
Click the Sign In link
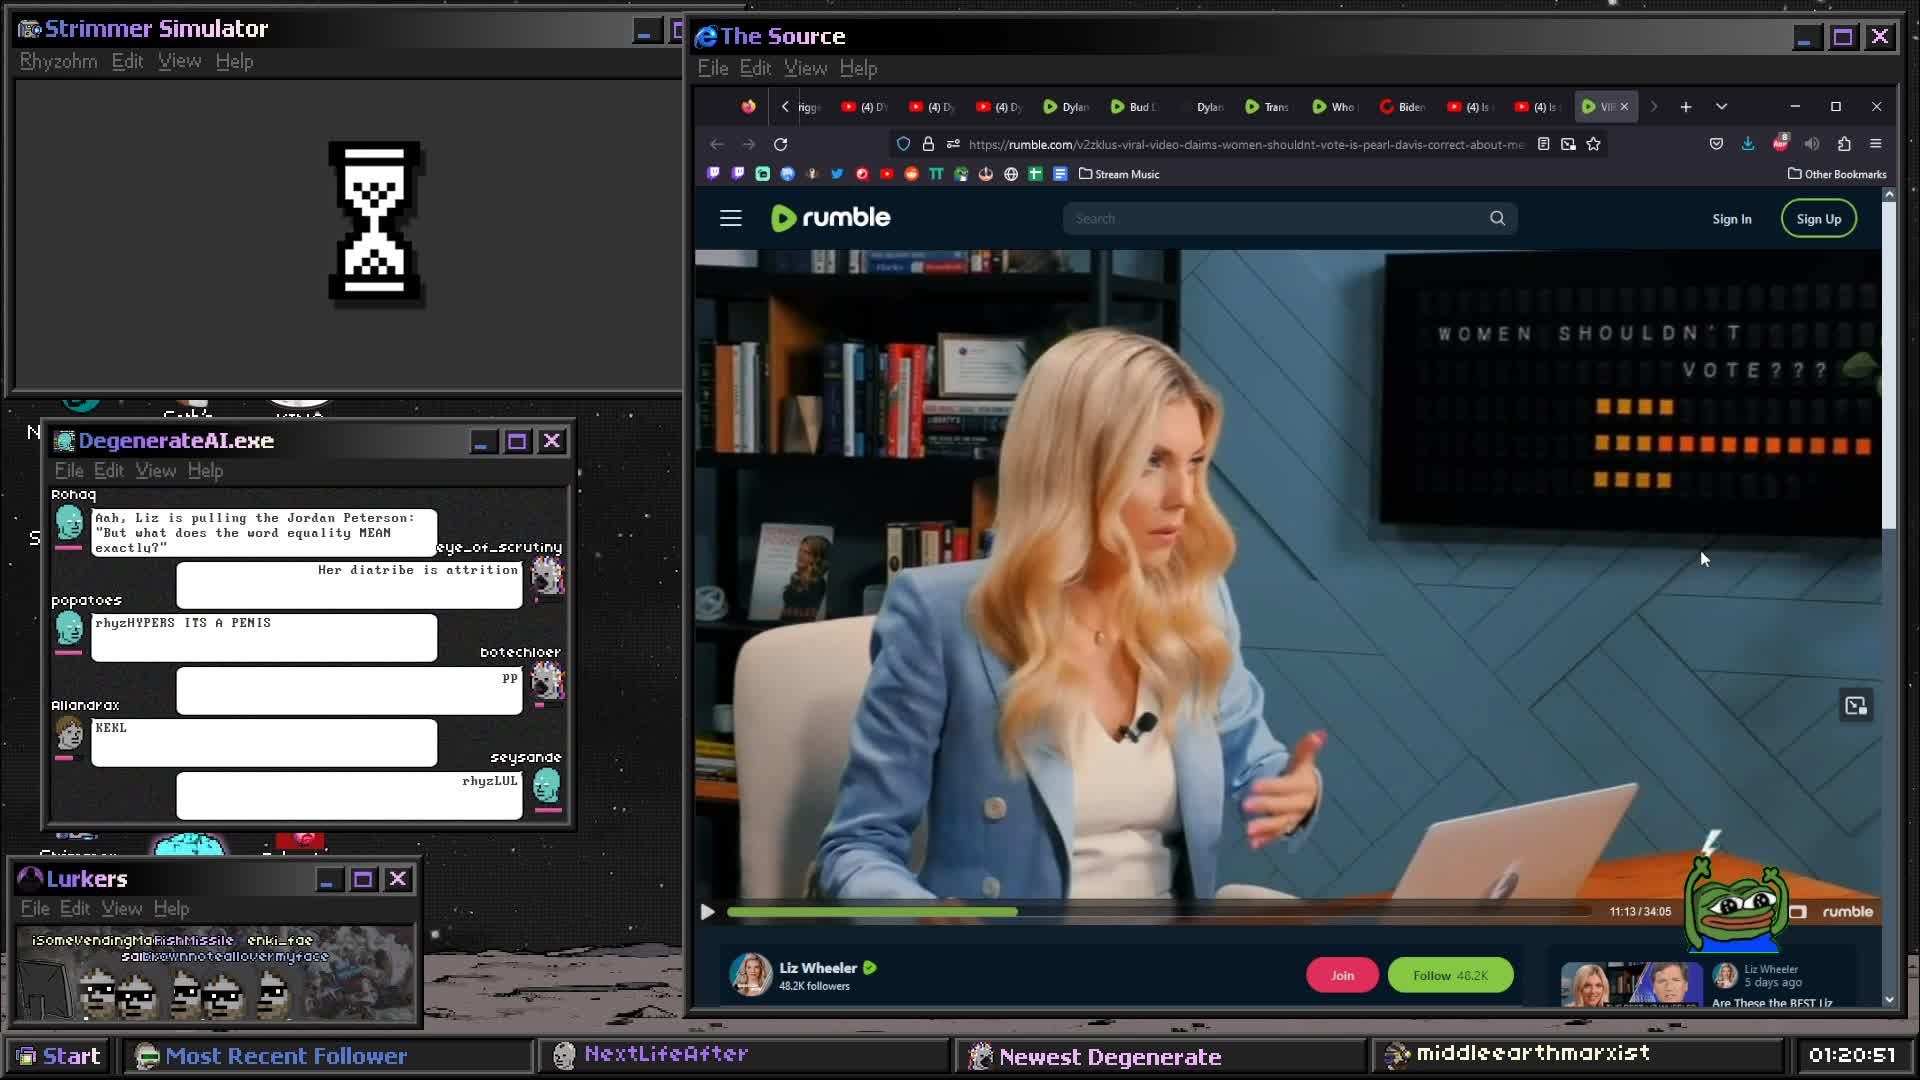tap(1731, 219)
